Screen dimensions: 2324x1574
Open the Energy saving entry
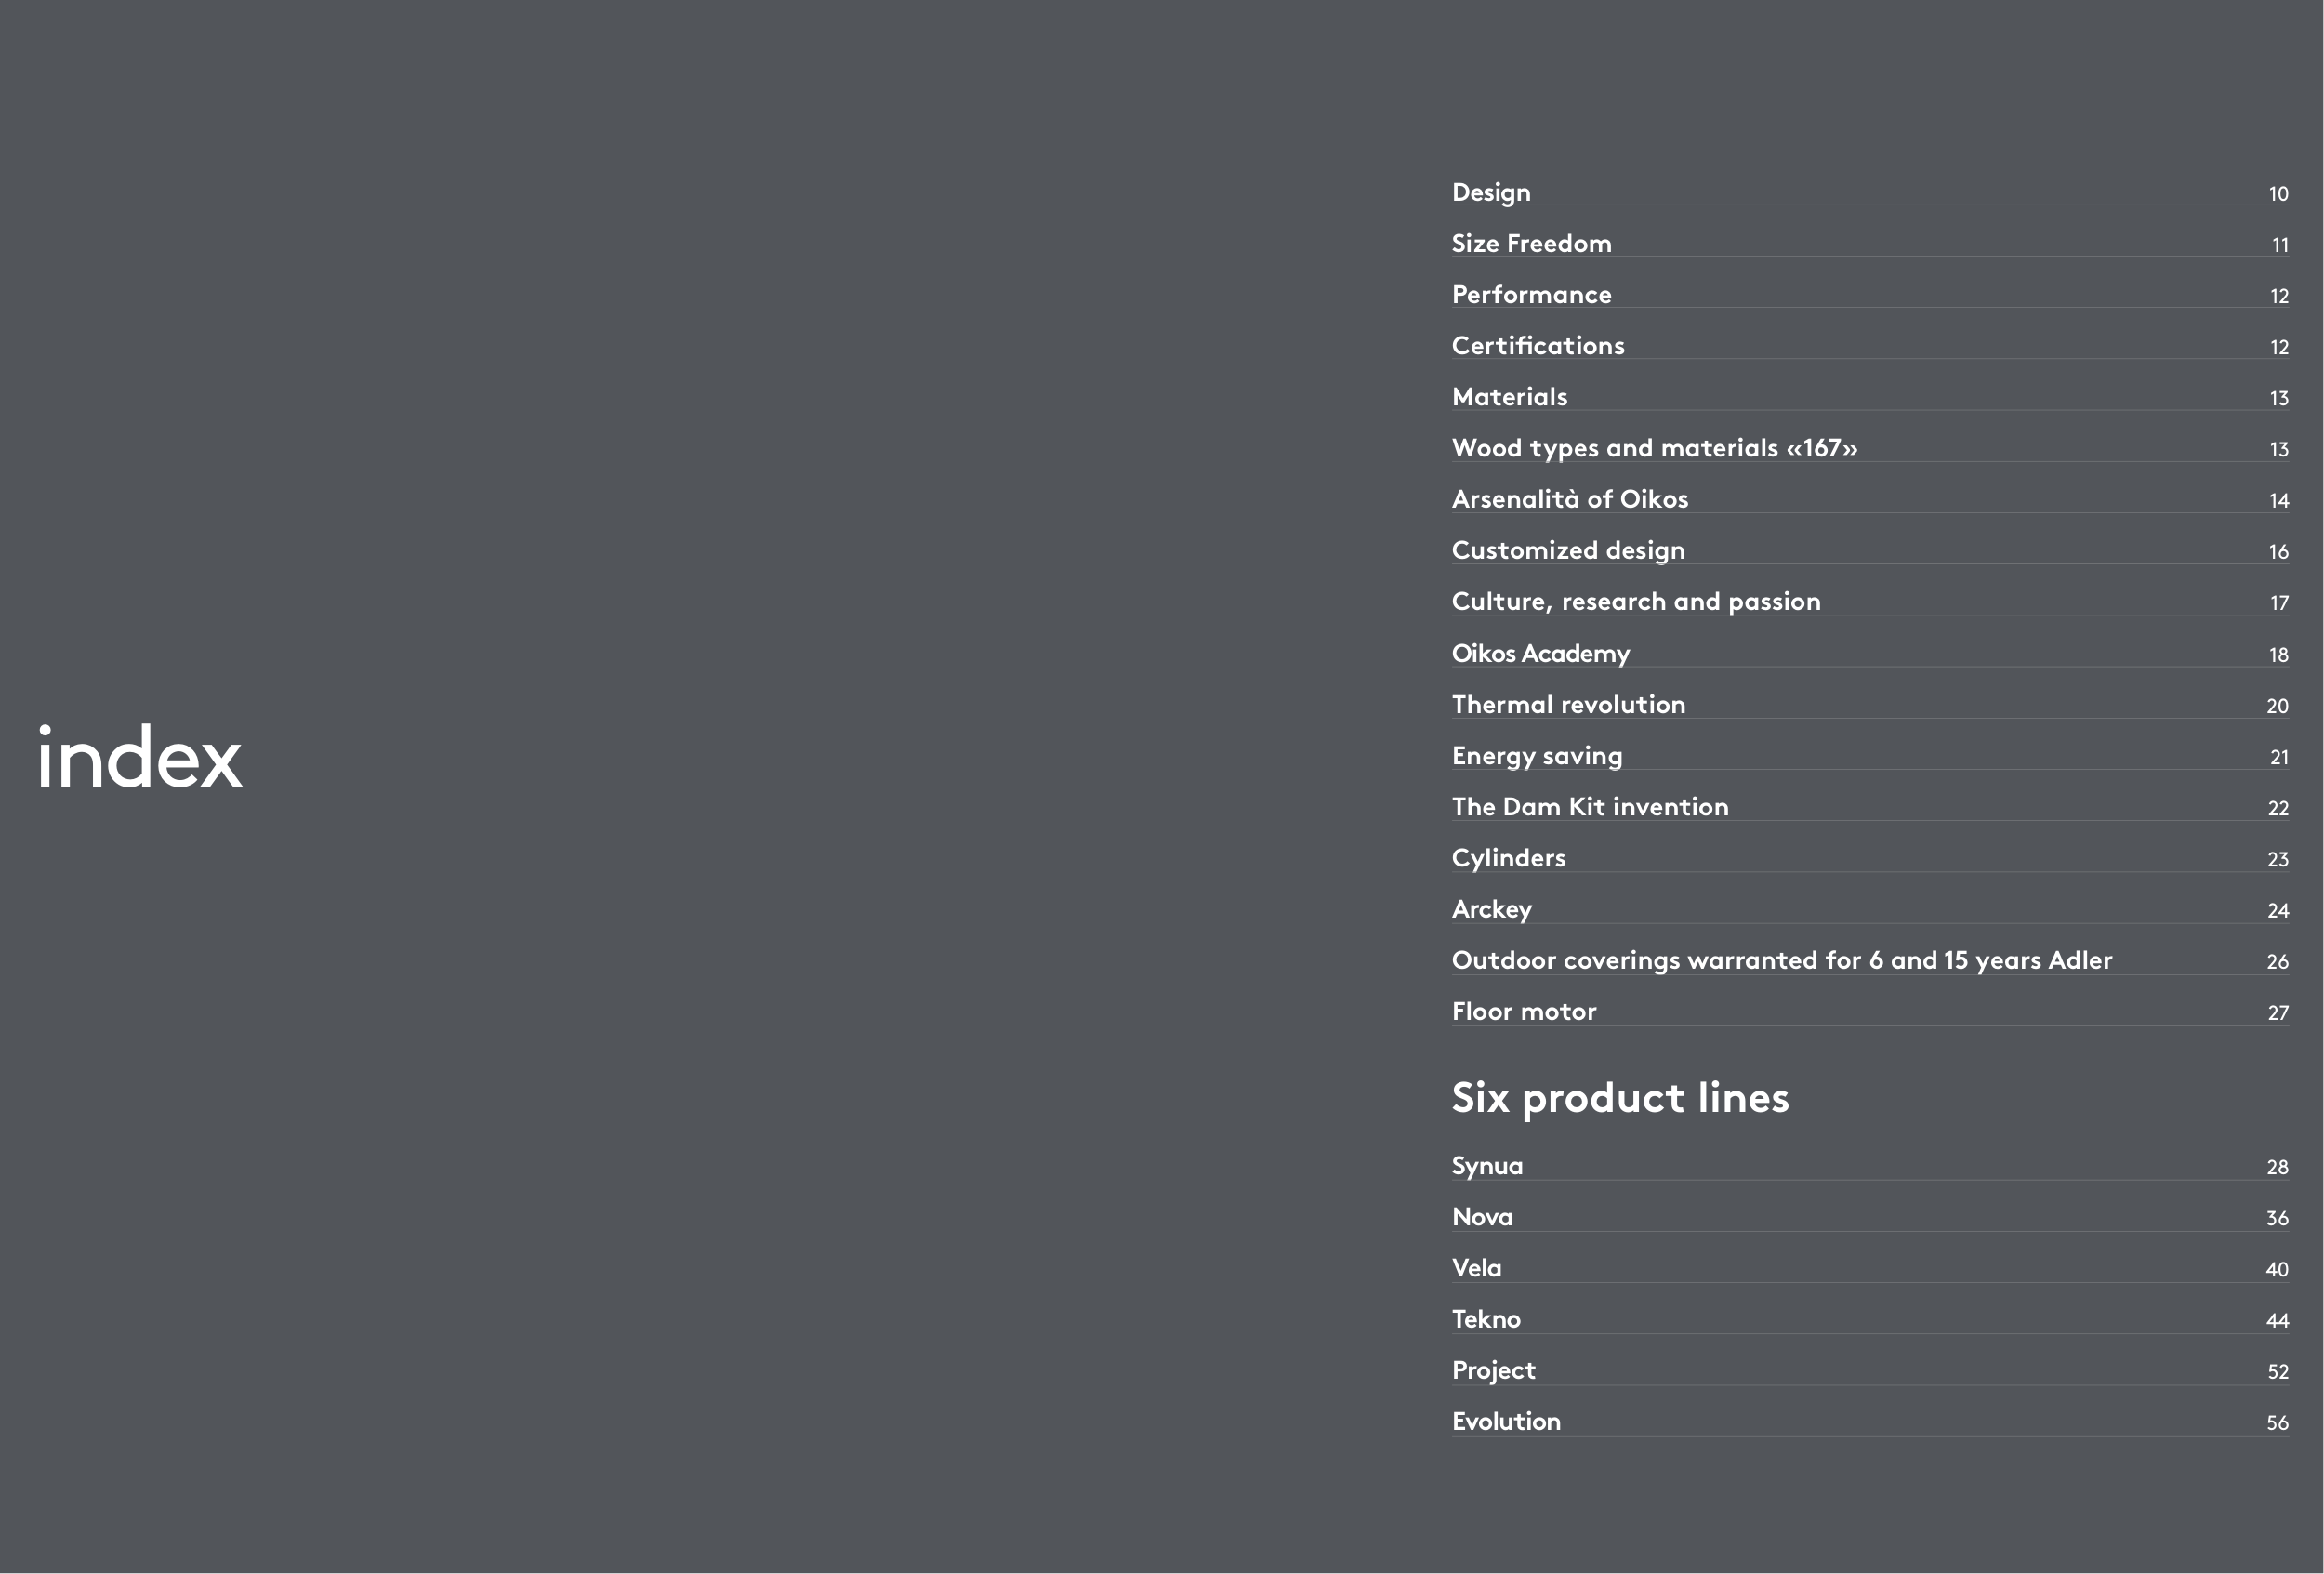click(1537, 755)
